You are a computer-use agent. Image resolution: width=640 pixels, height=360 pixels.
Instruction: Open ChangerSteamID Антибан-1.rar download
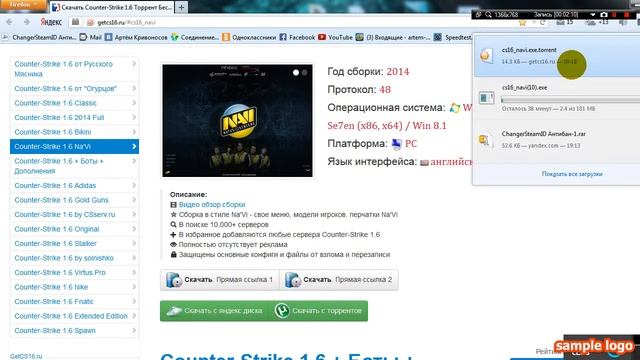(x=557, y=140)
